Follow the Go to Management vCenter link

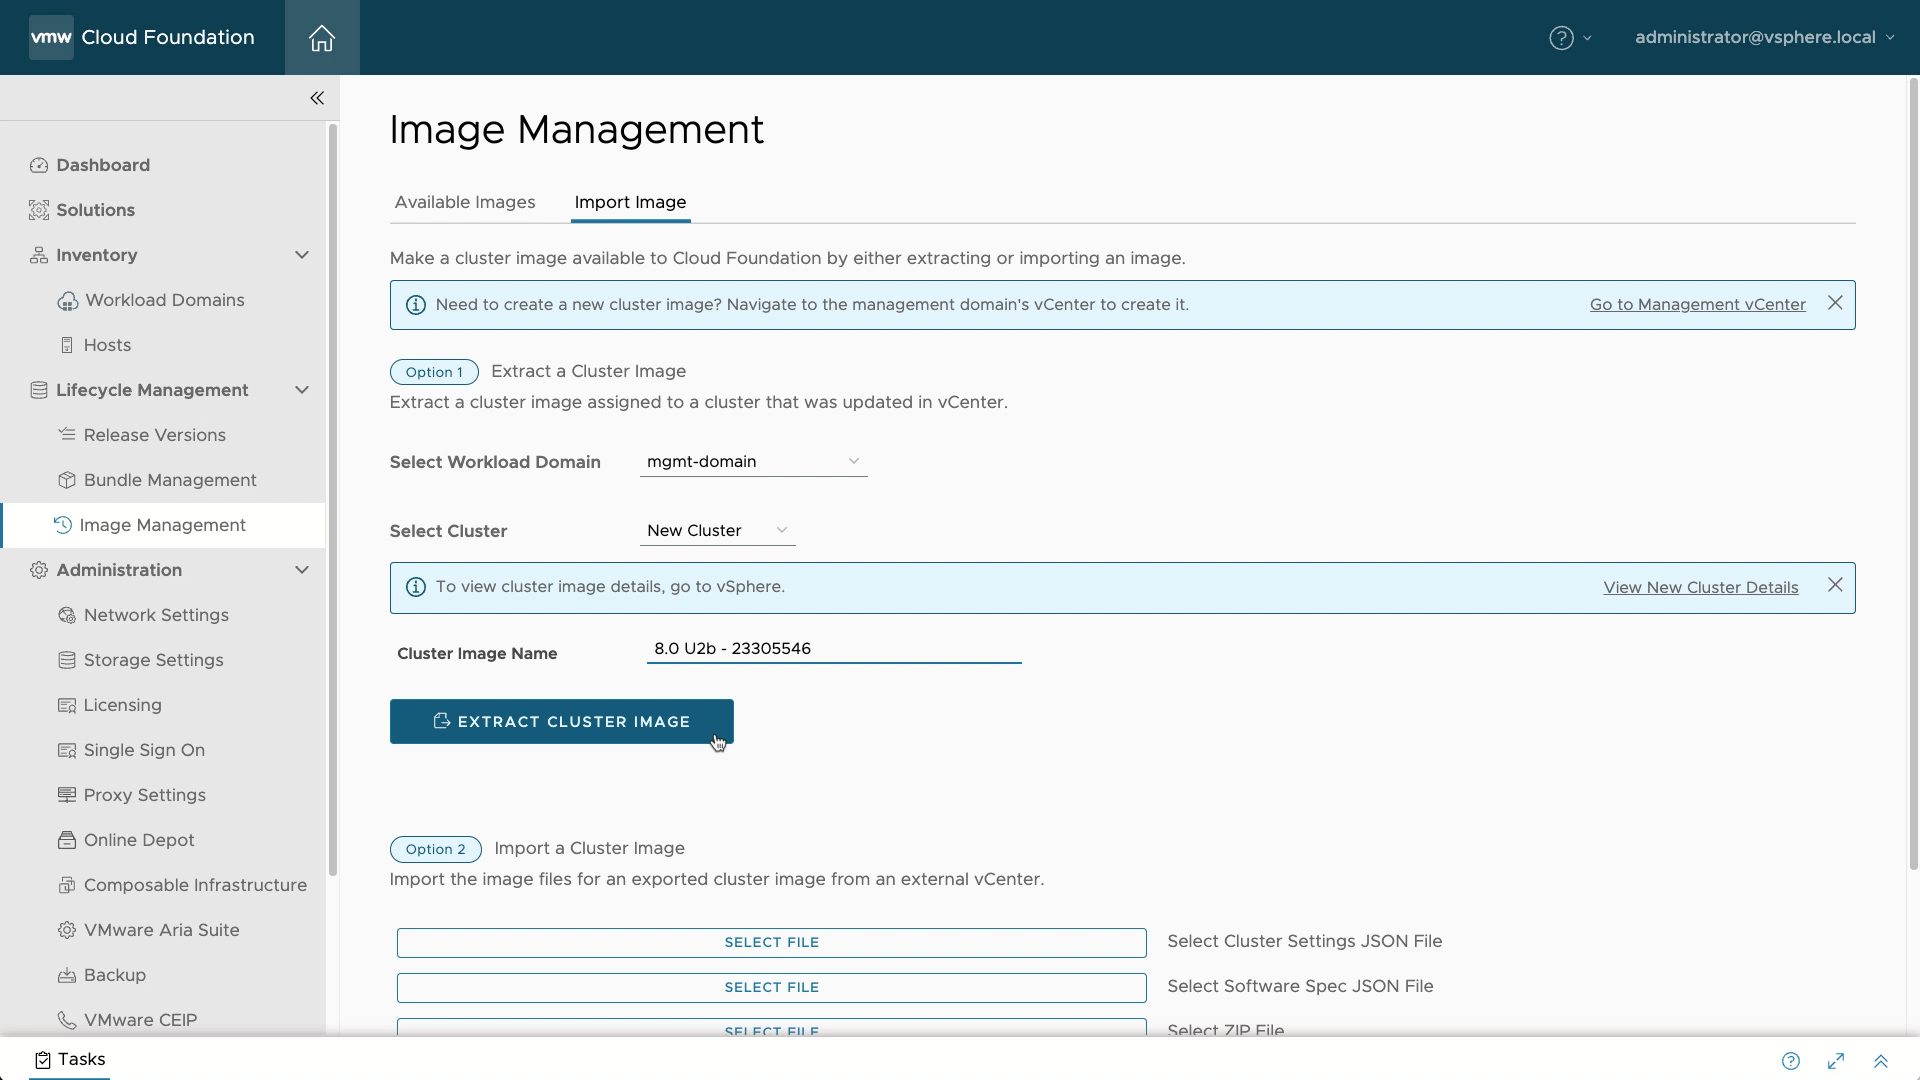click(1697, 304)
